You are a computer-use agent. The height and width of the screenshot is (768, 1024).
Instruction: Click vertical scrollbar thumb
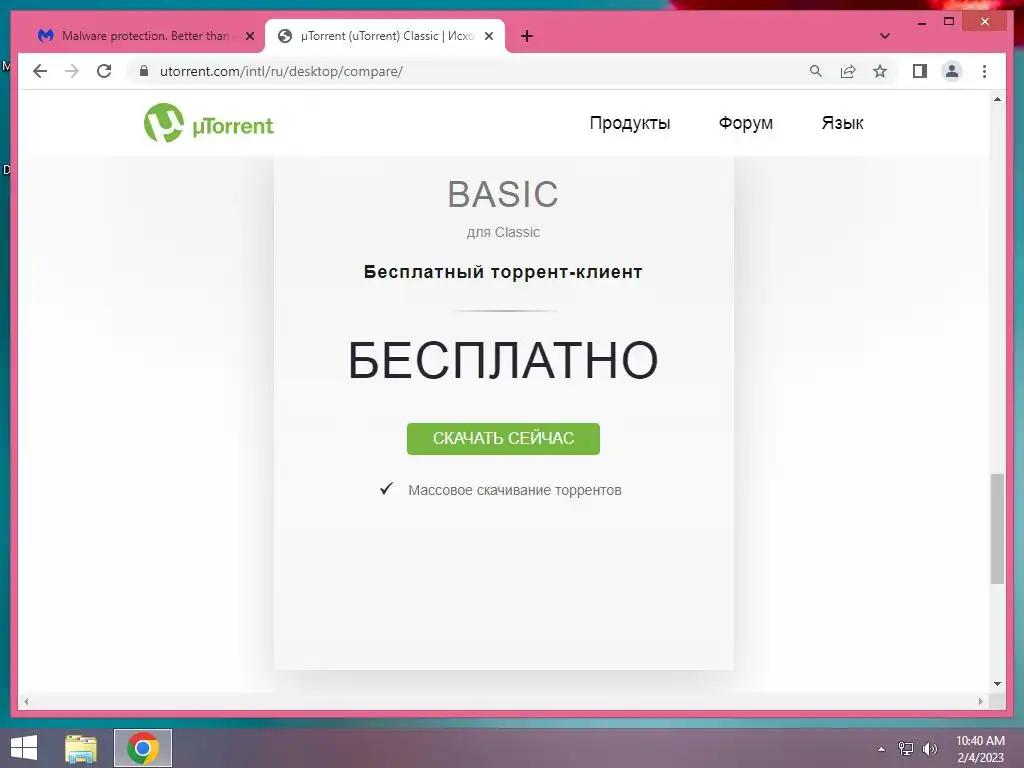997,528
